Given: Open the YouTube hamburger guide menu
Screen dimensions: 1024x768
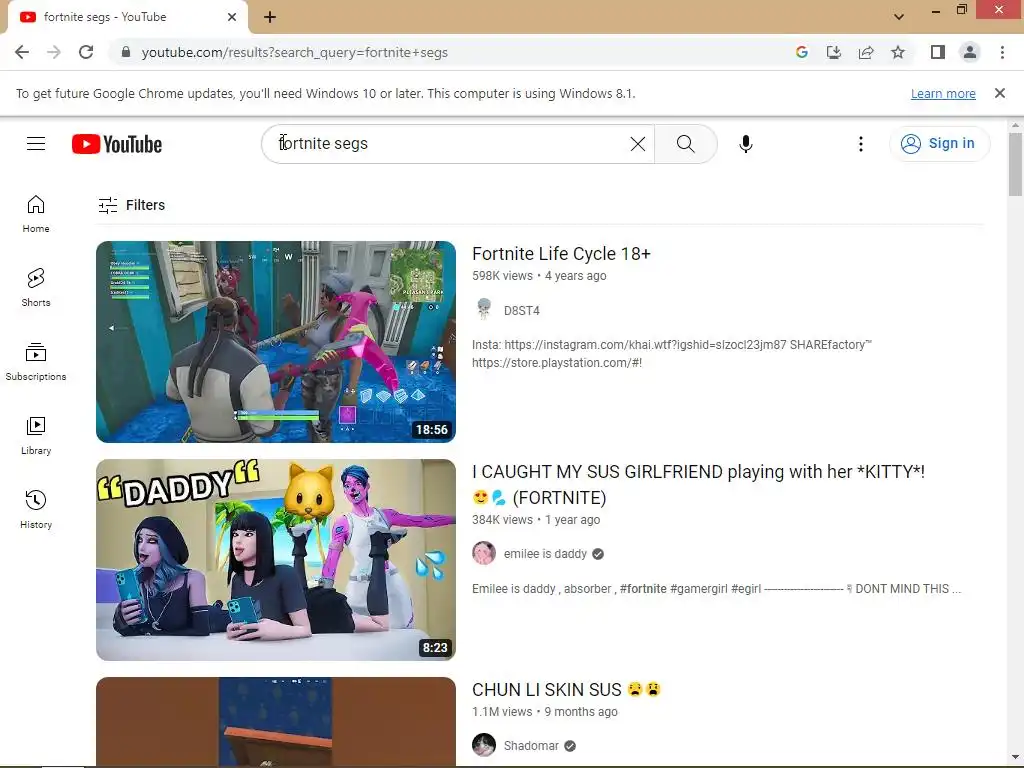Looking at the screenshot, I should [x=36, y=144].
